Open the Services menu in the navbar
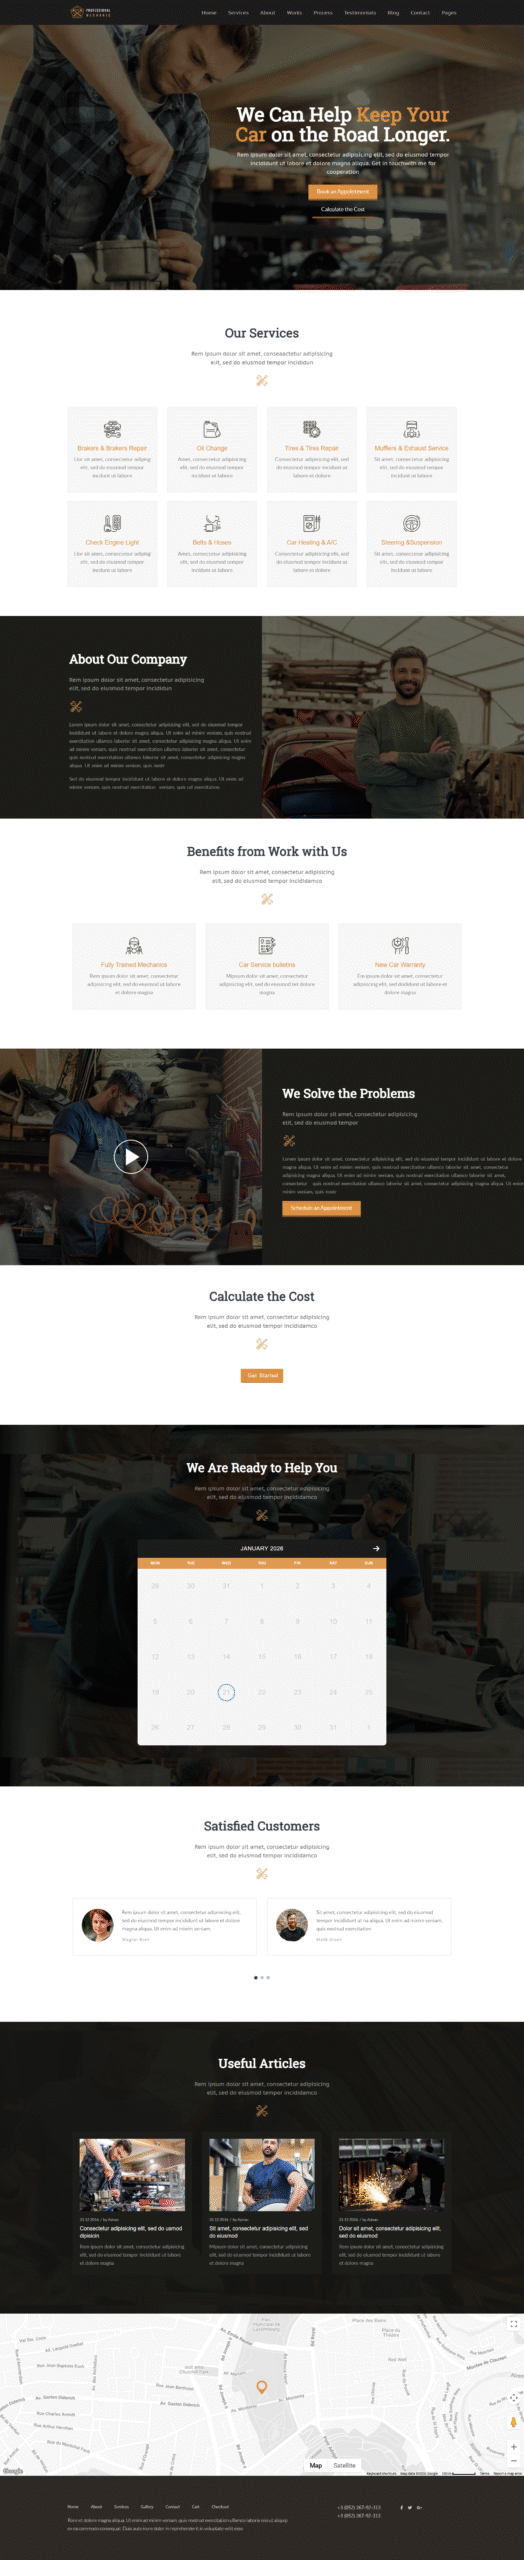 (238, 13)
